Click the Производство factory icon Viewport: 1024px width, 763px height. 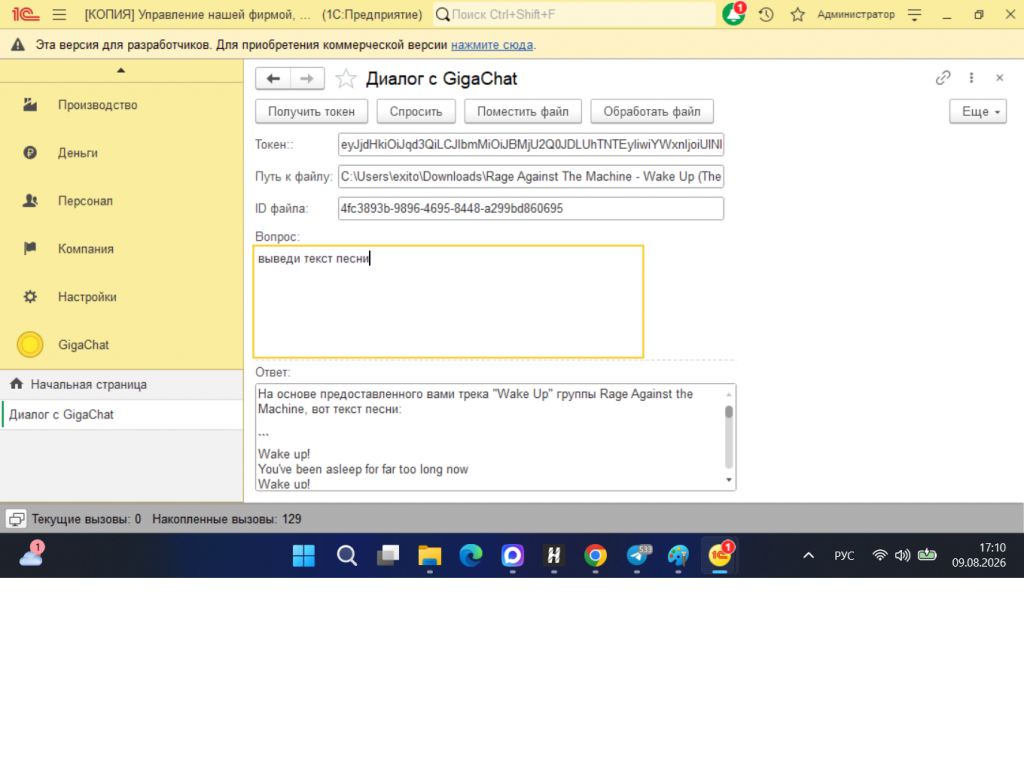[30, 105]
